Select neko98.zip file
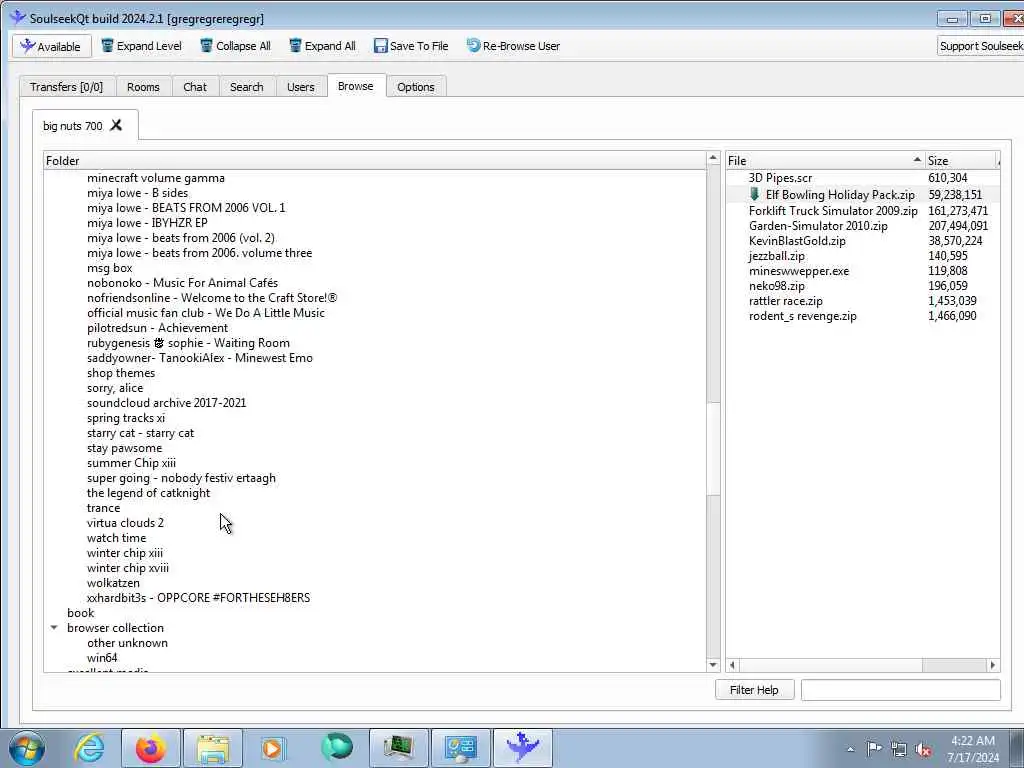This screenshot has width=1024, height=768. click(776, 286)
